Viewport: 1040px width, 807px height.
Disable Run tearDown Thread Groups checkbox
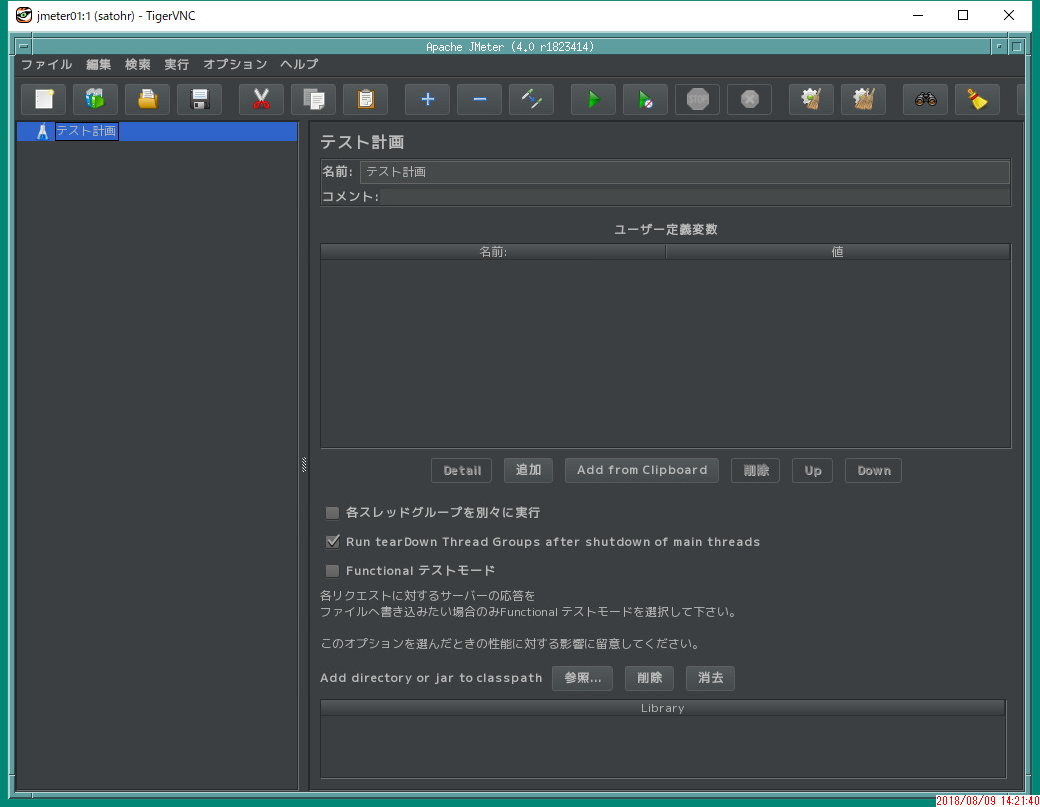pos(331,541)
